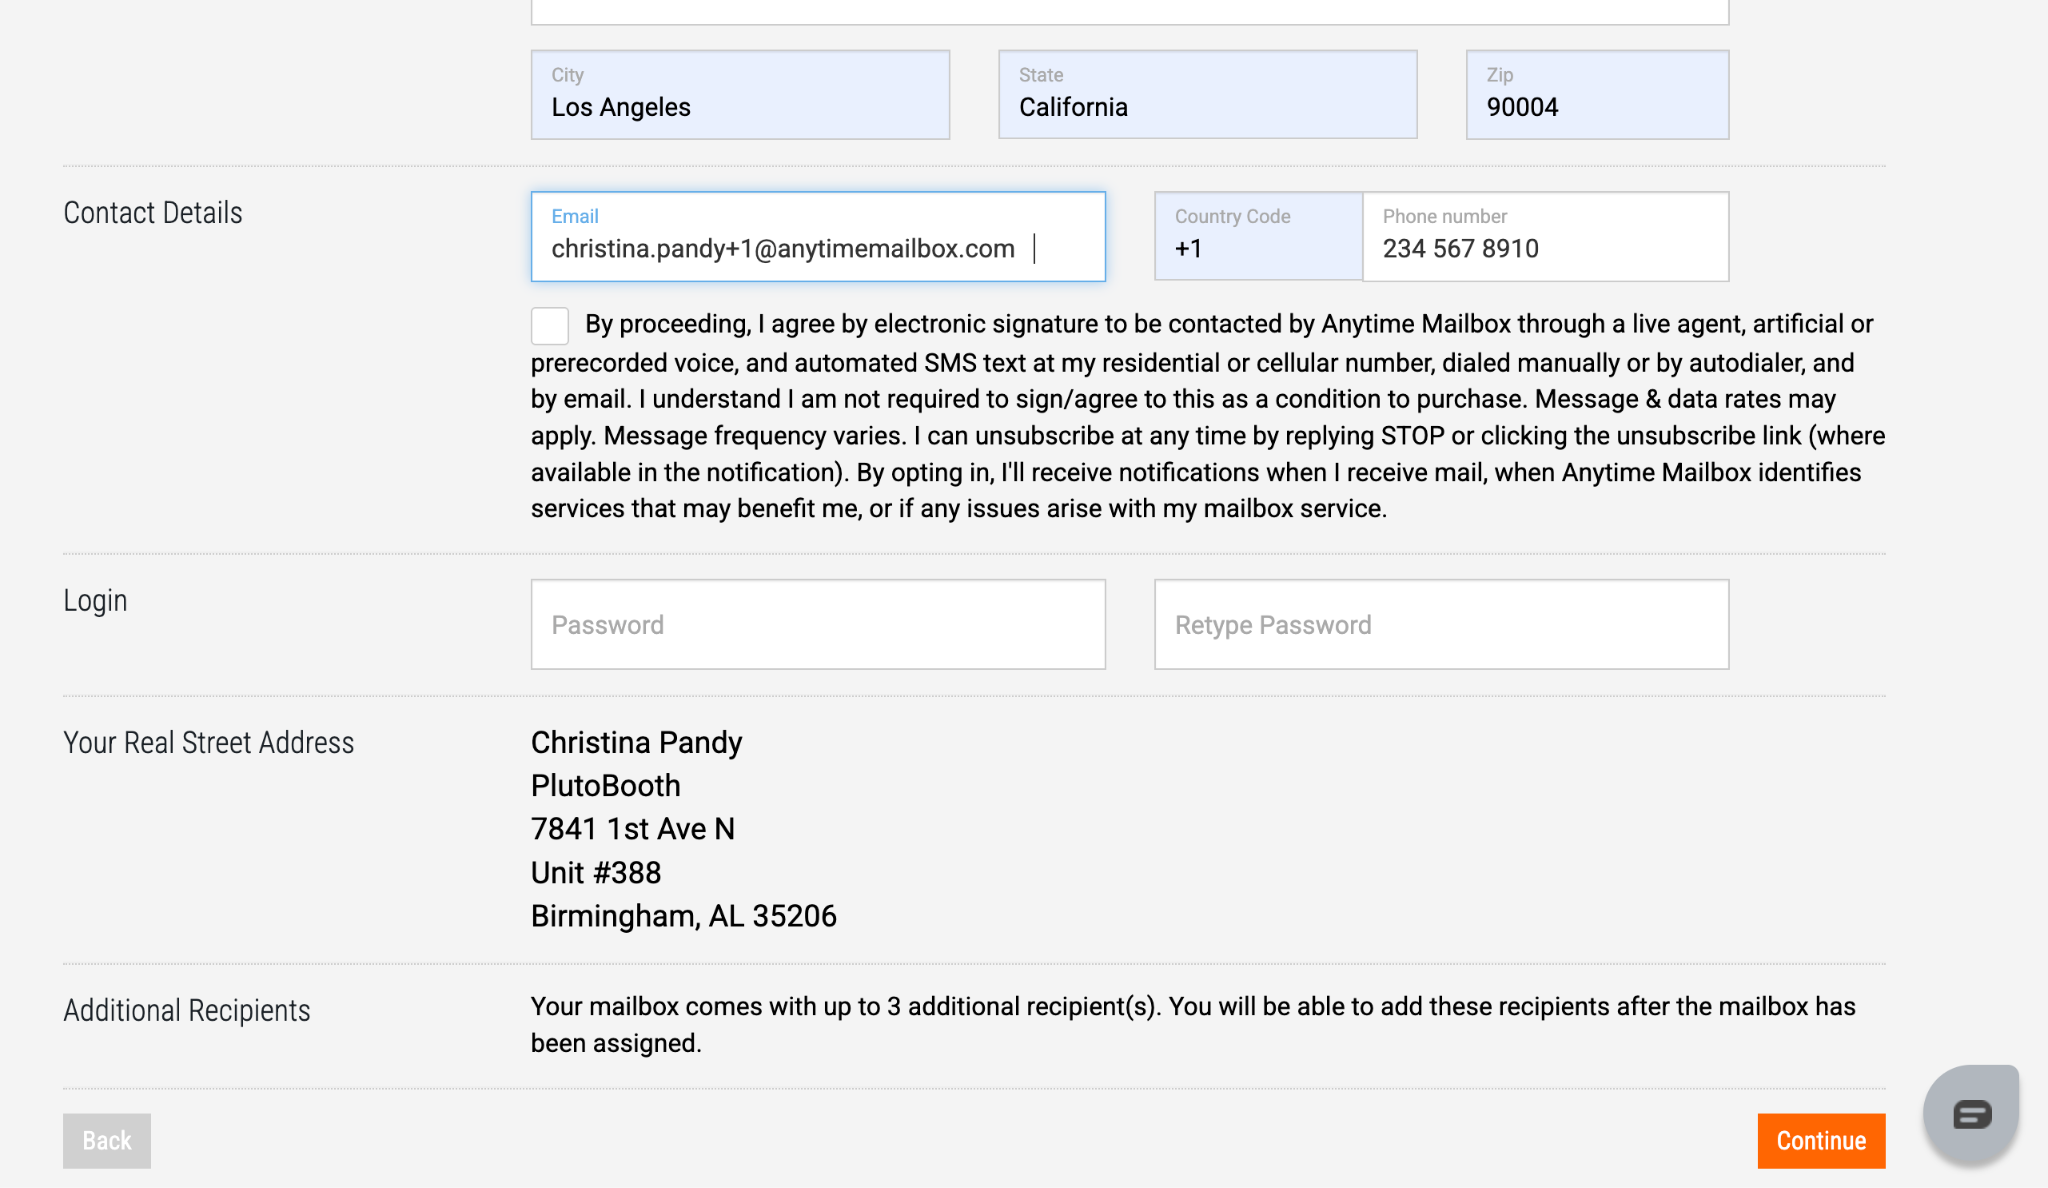
Task: Open the Country Code +1 selector
Action: pyautogui.click(x=1257, y=237)
